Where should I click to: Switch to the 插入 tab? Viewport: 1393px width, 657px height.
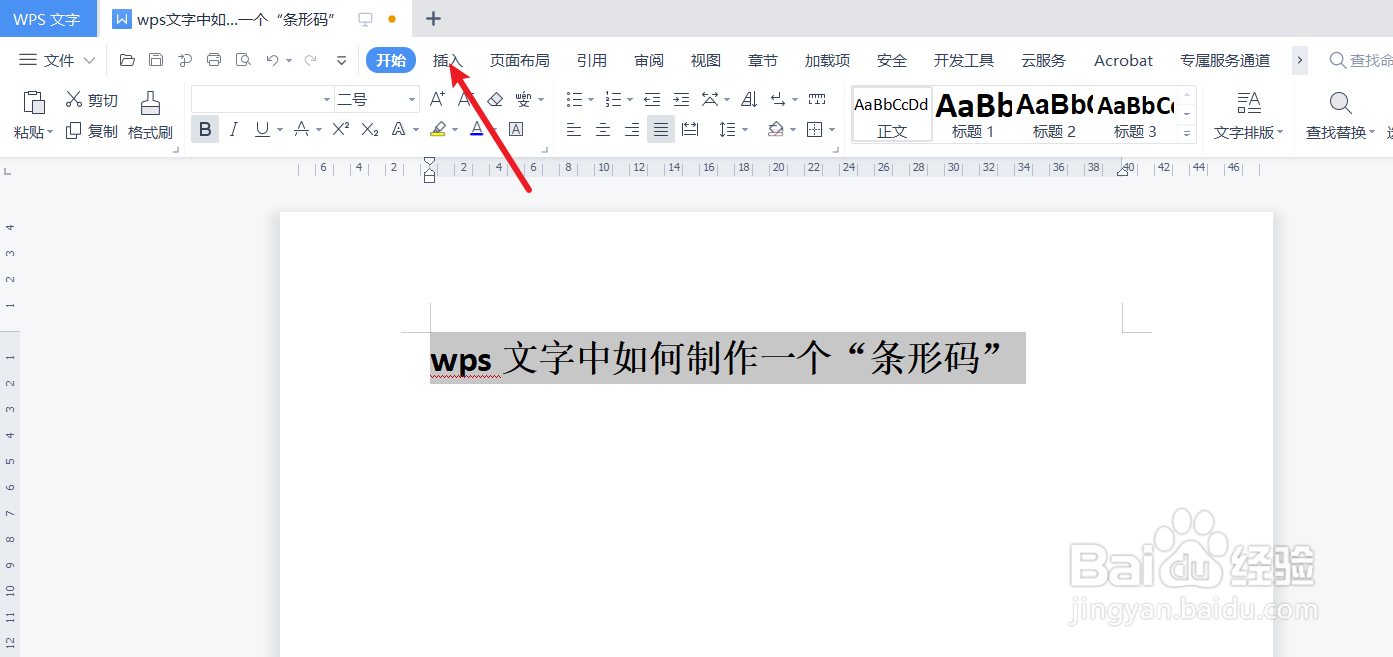pos(448,60)
